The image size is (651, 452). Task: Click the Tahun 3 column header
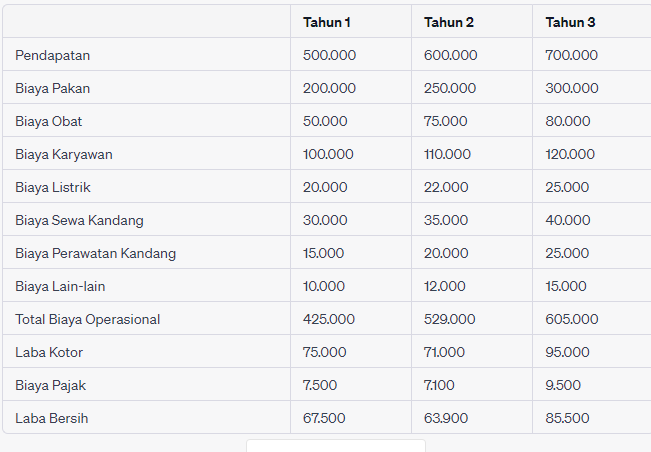click(570, 22)
